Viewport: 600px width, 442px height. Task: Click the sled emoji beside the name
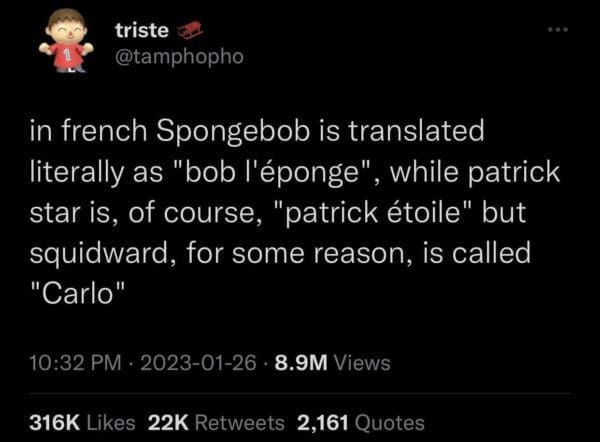[190, 32]
